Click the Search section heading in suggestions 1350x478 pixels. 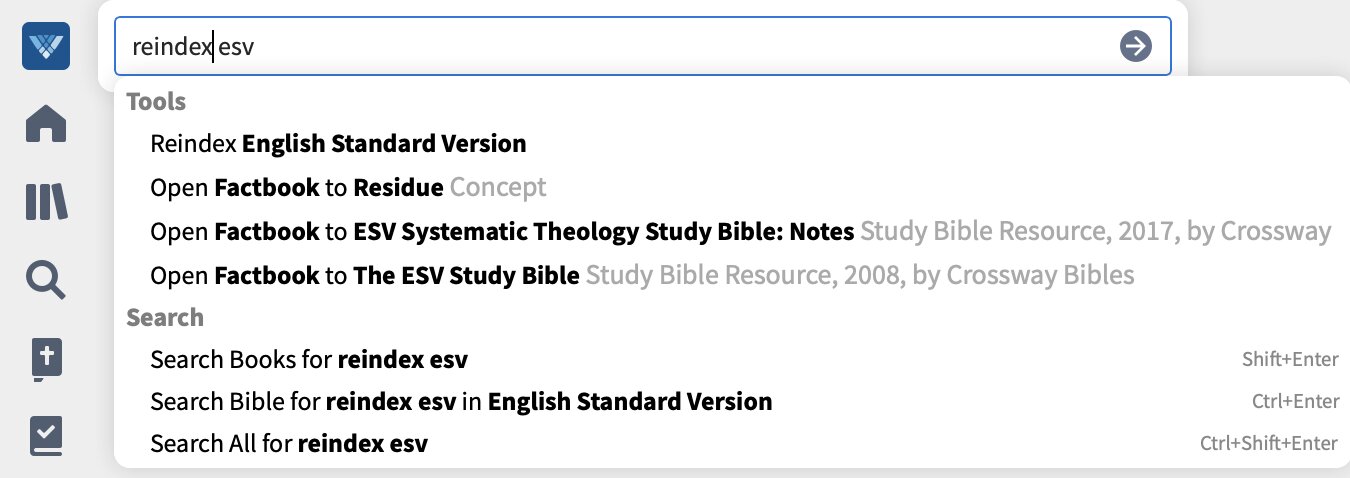click(x=165, y=317)
